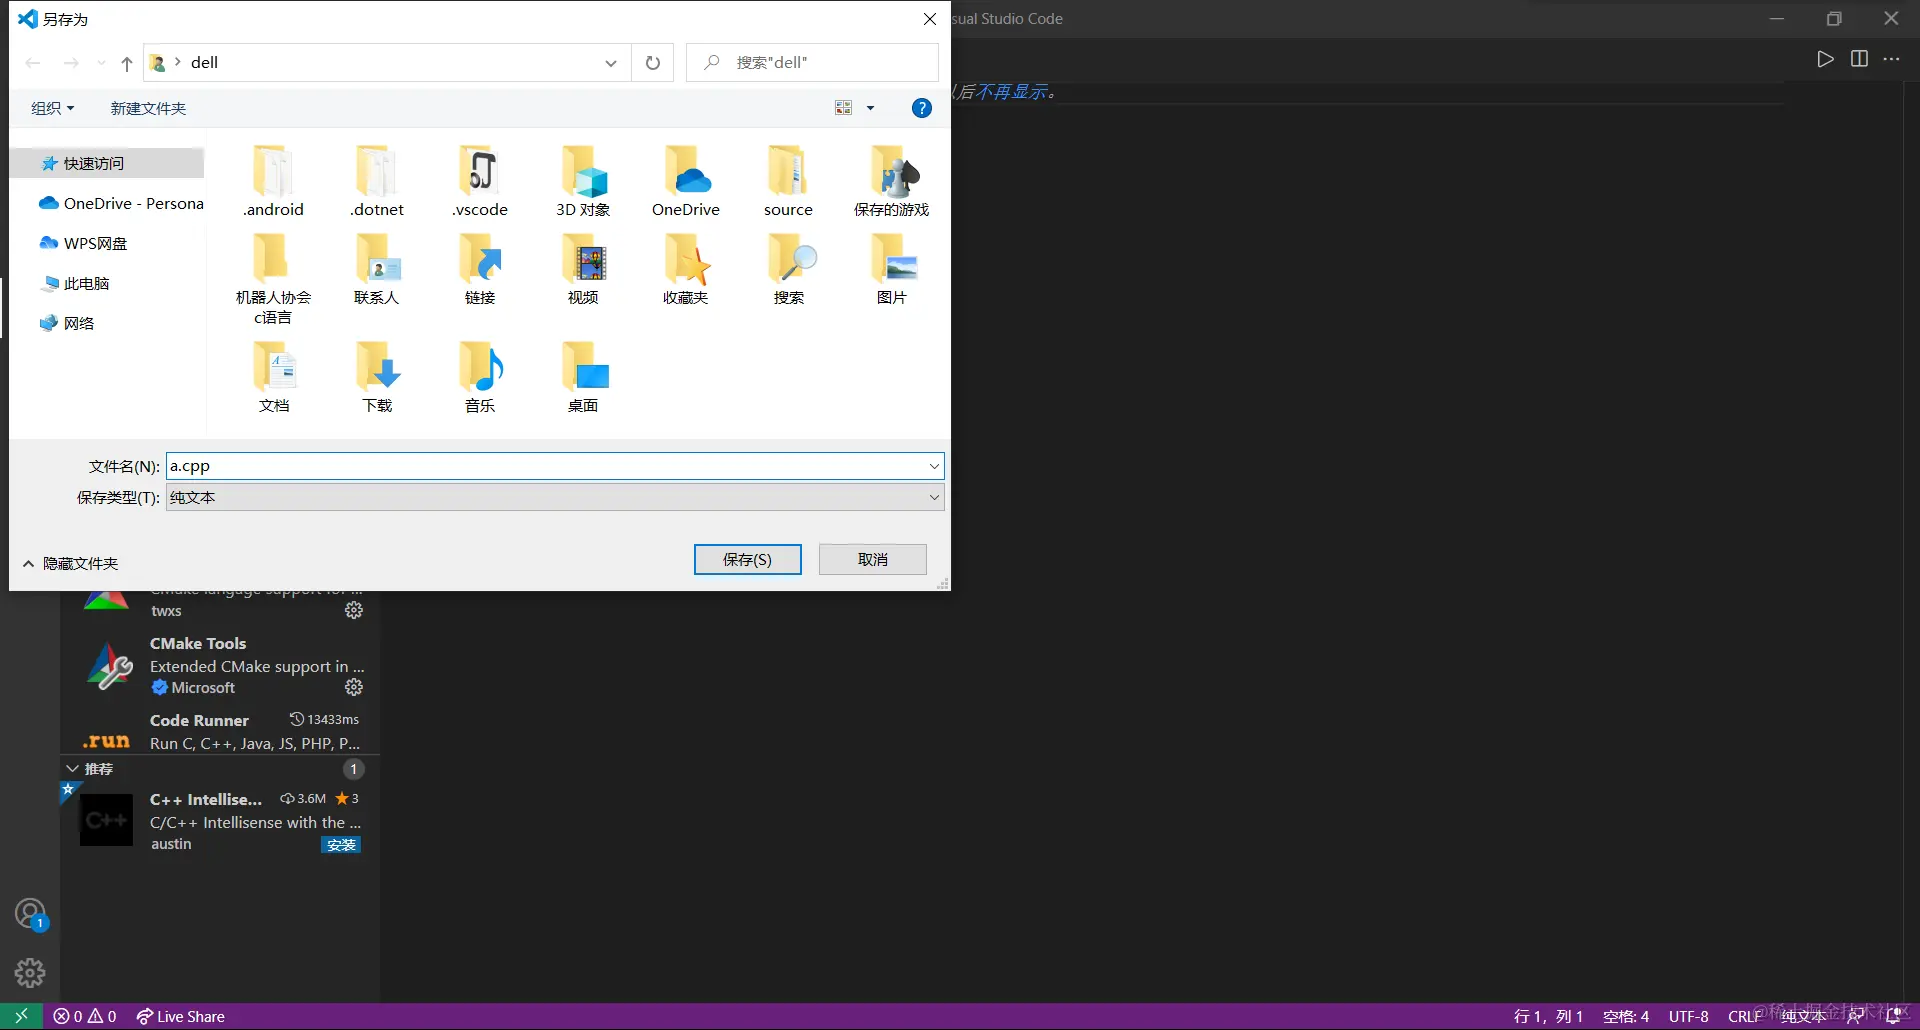Click the dell breadcrumb in address bar
Screen dimensions: 1920x1030
click(204, 63)
